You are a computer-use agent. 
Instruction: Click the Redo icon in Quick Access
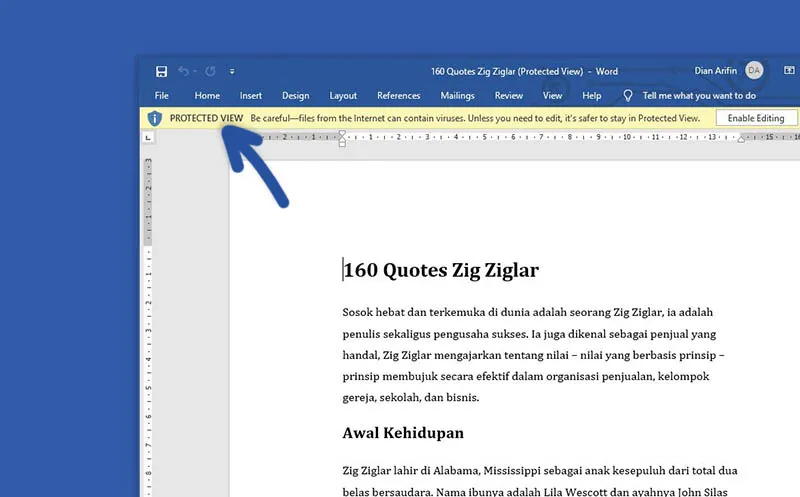click(x=210, y=71)
